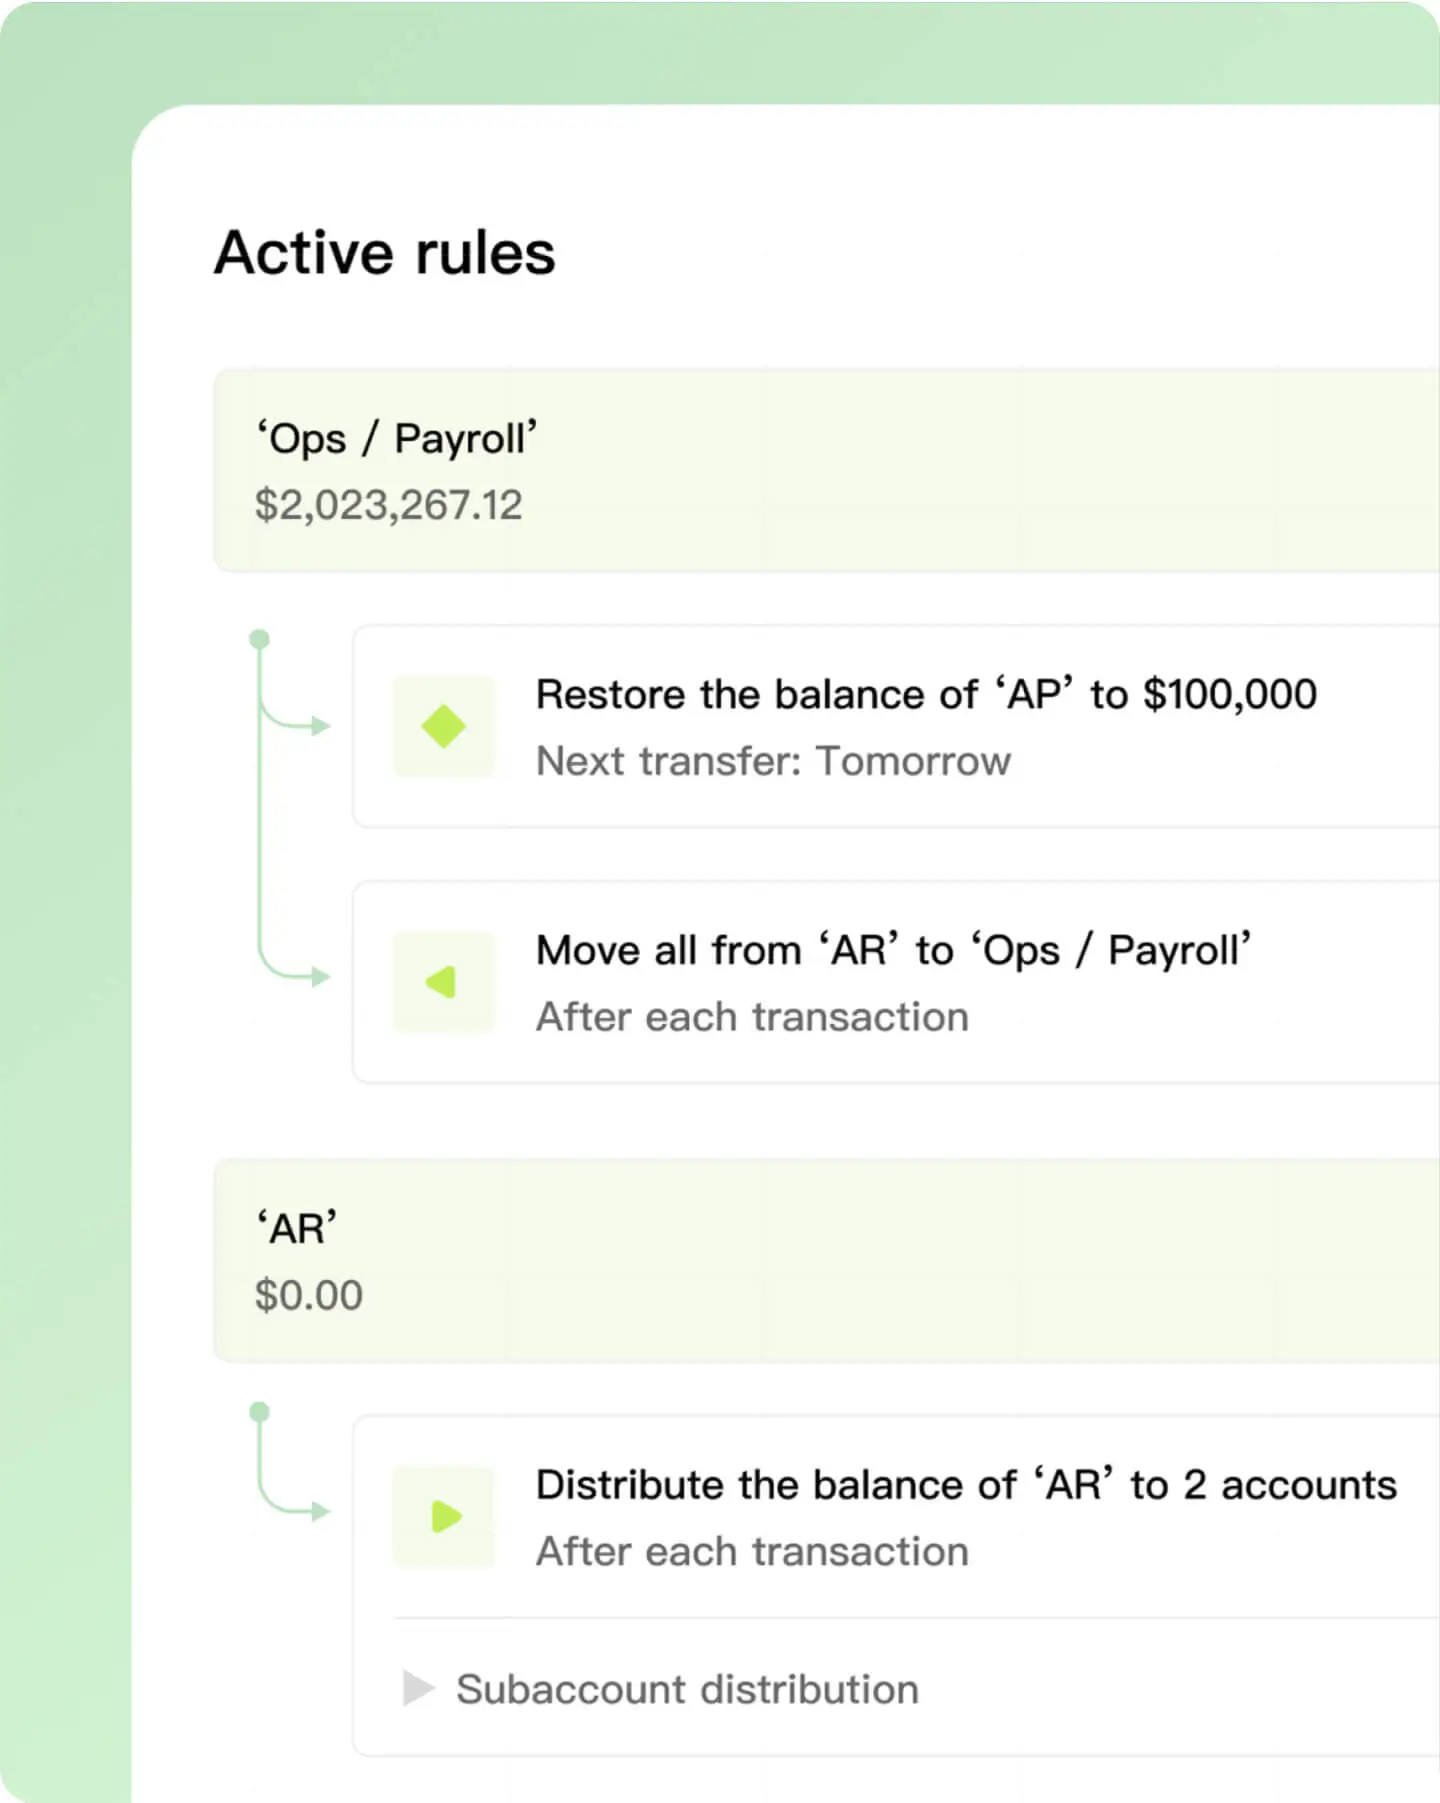Expand the Subaccount distribution disclosure triangle

tap(417, 1688)
